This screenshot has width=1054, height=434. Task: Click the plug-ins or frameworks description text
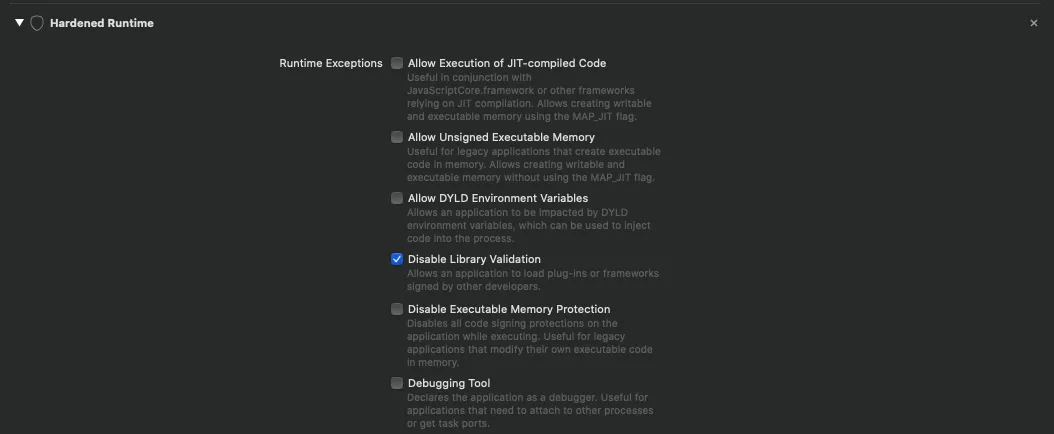532,280
